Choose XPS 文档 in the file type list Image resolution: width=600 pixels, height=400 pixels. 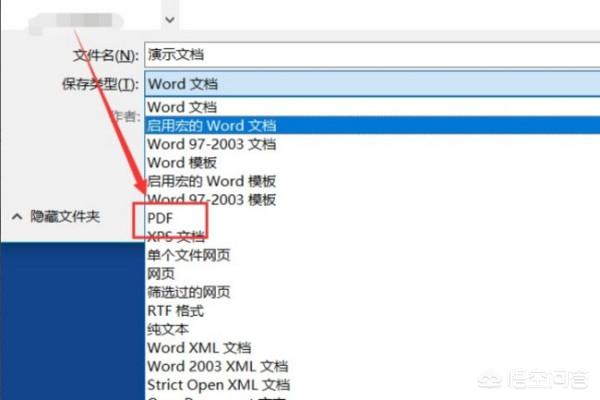[176, 236]
